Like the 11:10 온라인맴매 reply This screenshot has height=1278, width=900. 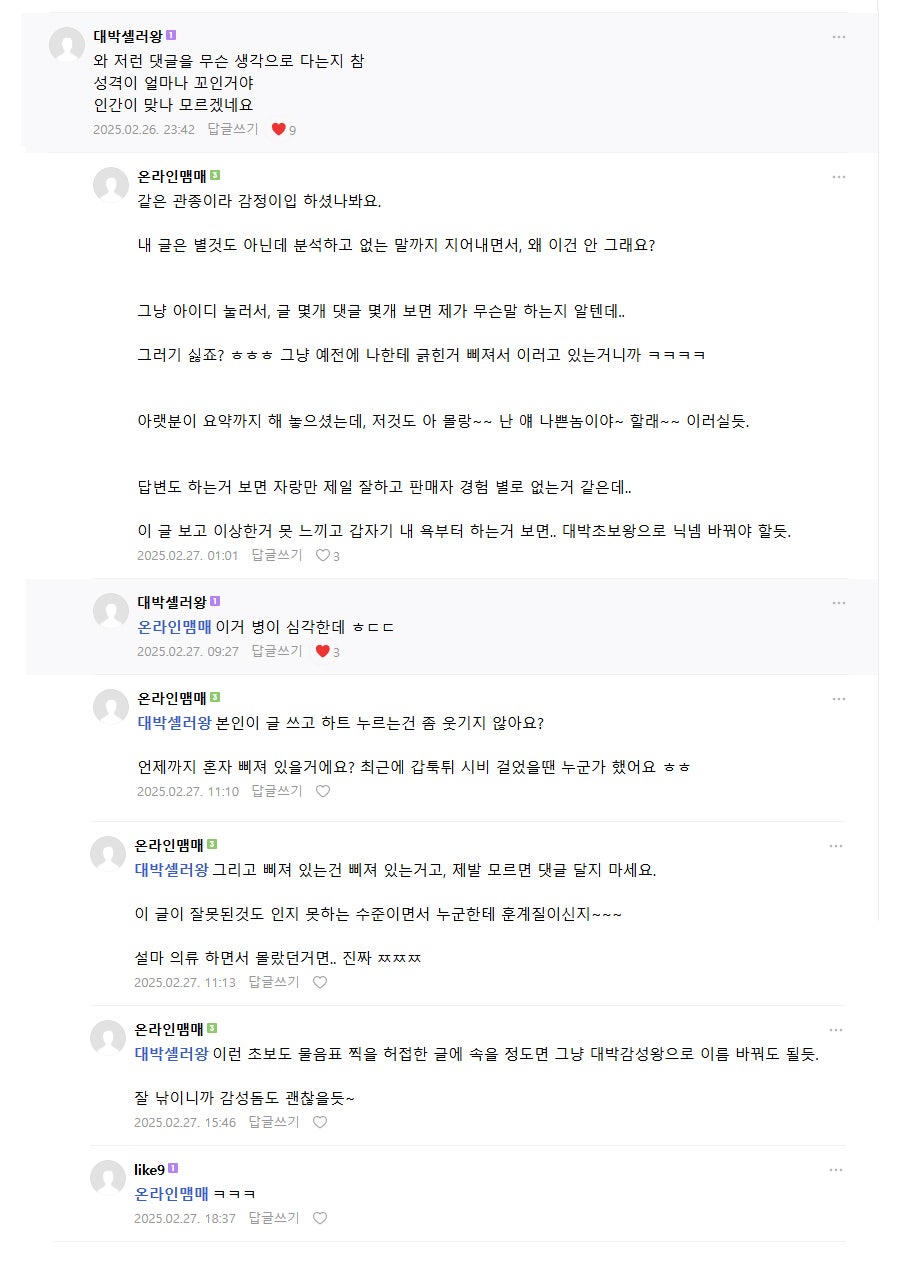pos(323,791)
